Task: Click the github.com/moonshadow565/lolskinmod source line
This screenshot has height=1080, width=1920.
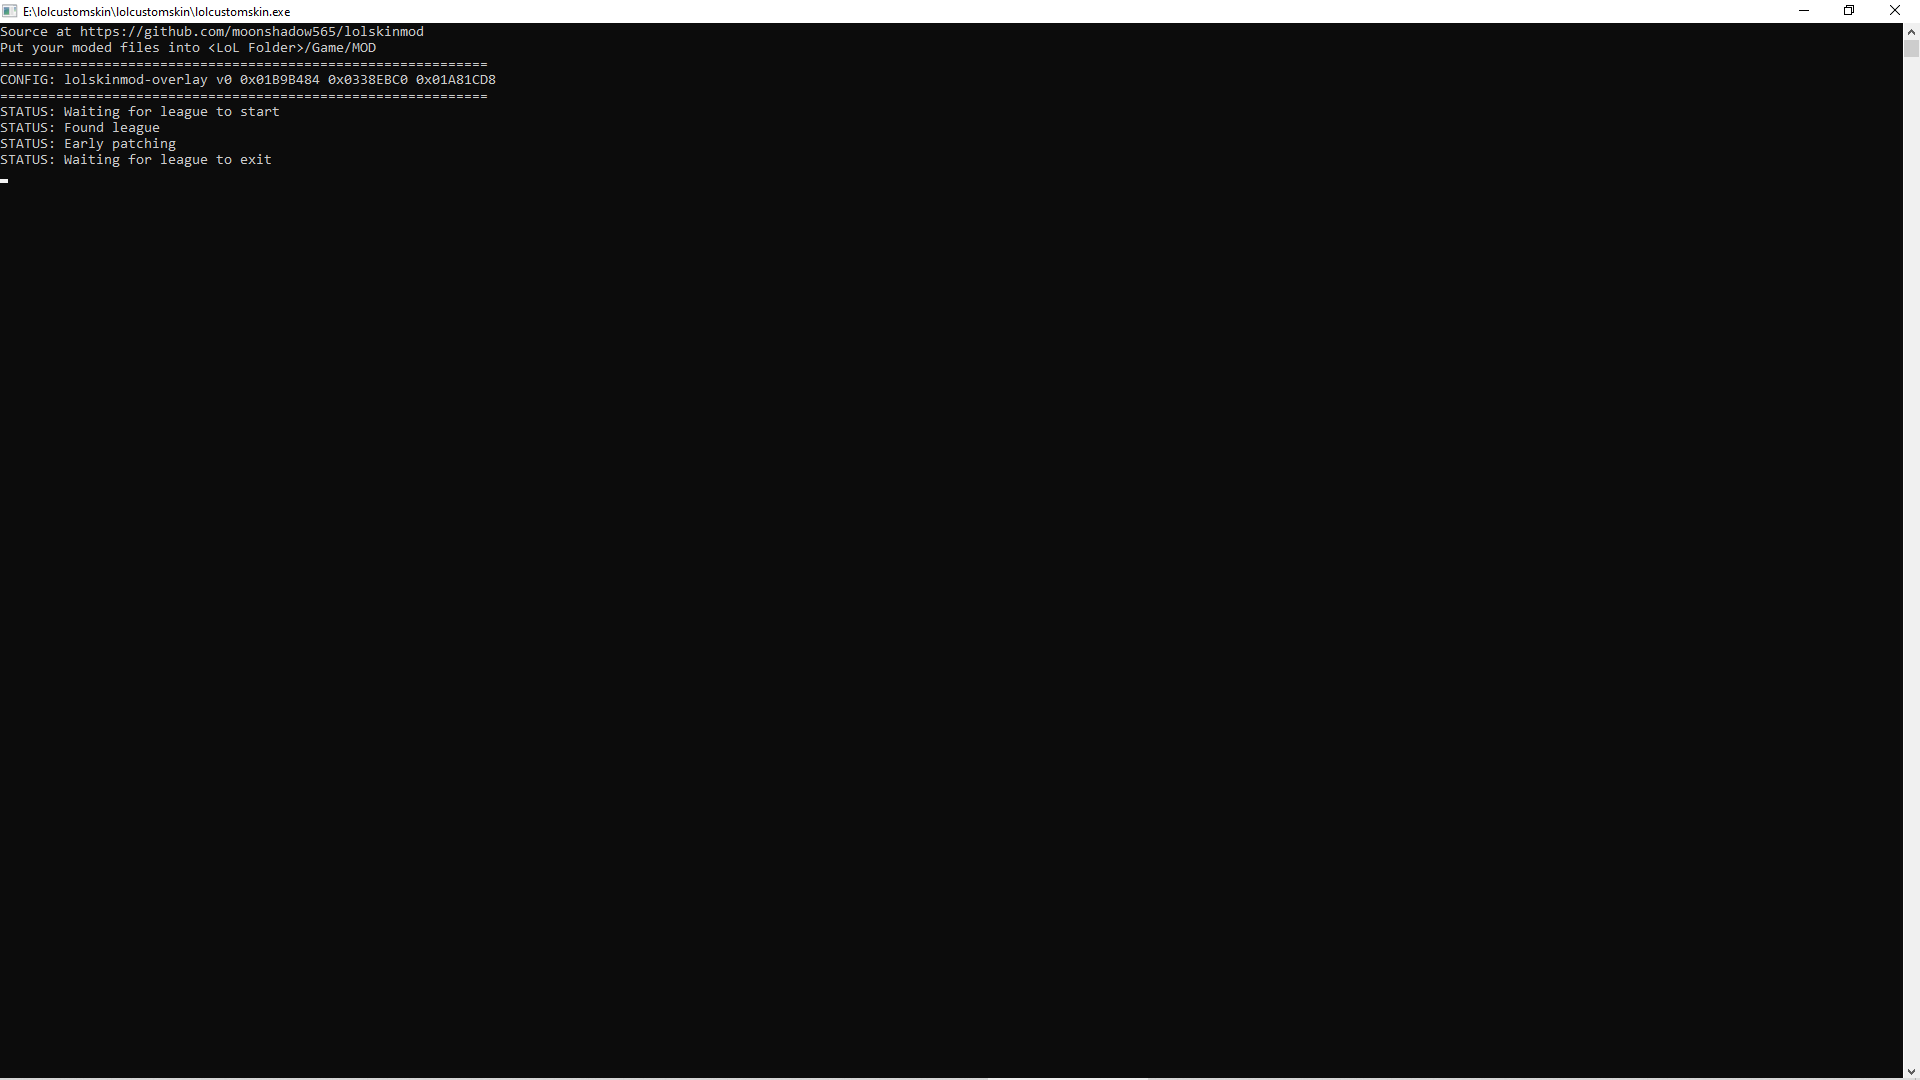Action: [212, 32]
